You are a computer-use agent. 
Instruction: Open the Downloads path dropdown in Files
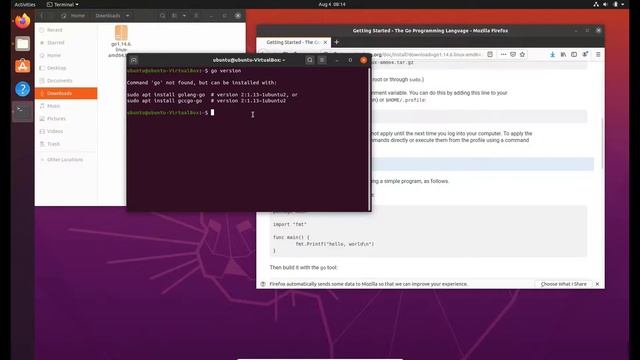pyautogui.click(x=112, y=16)
